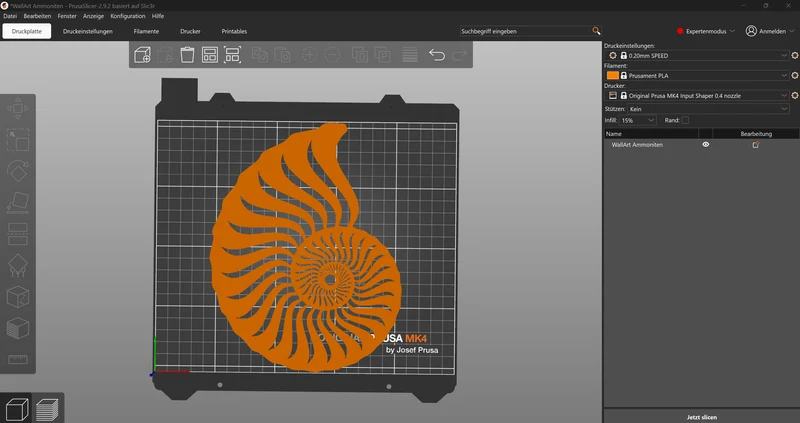
Task: Select the Rotate gizmo tool
Action: point(18,171)
